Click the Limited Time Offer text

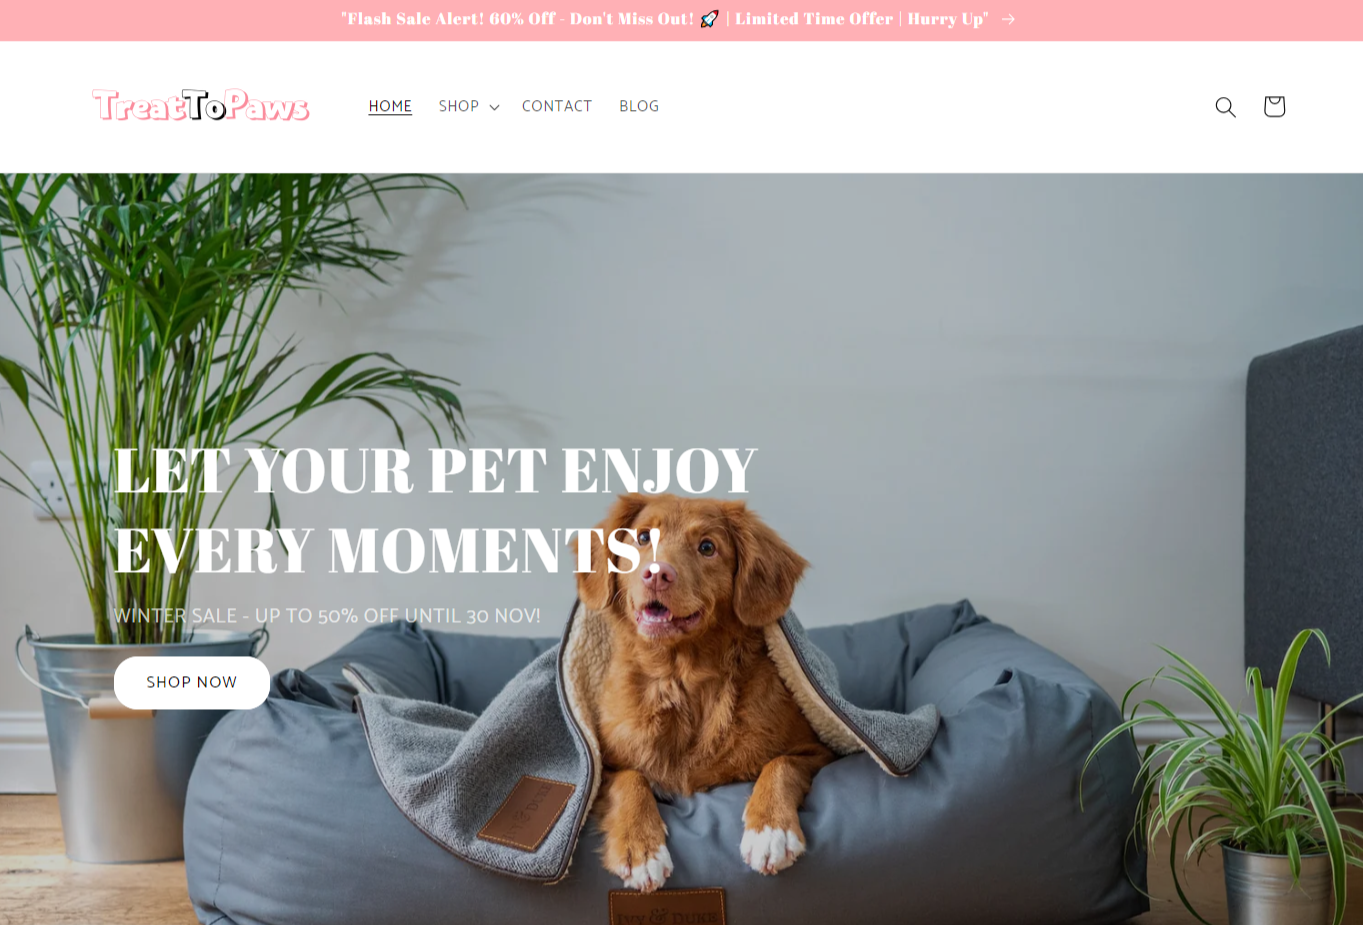(x=814, y=19)
